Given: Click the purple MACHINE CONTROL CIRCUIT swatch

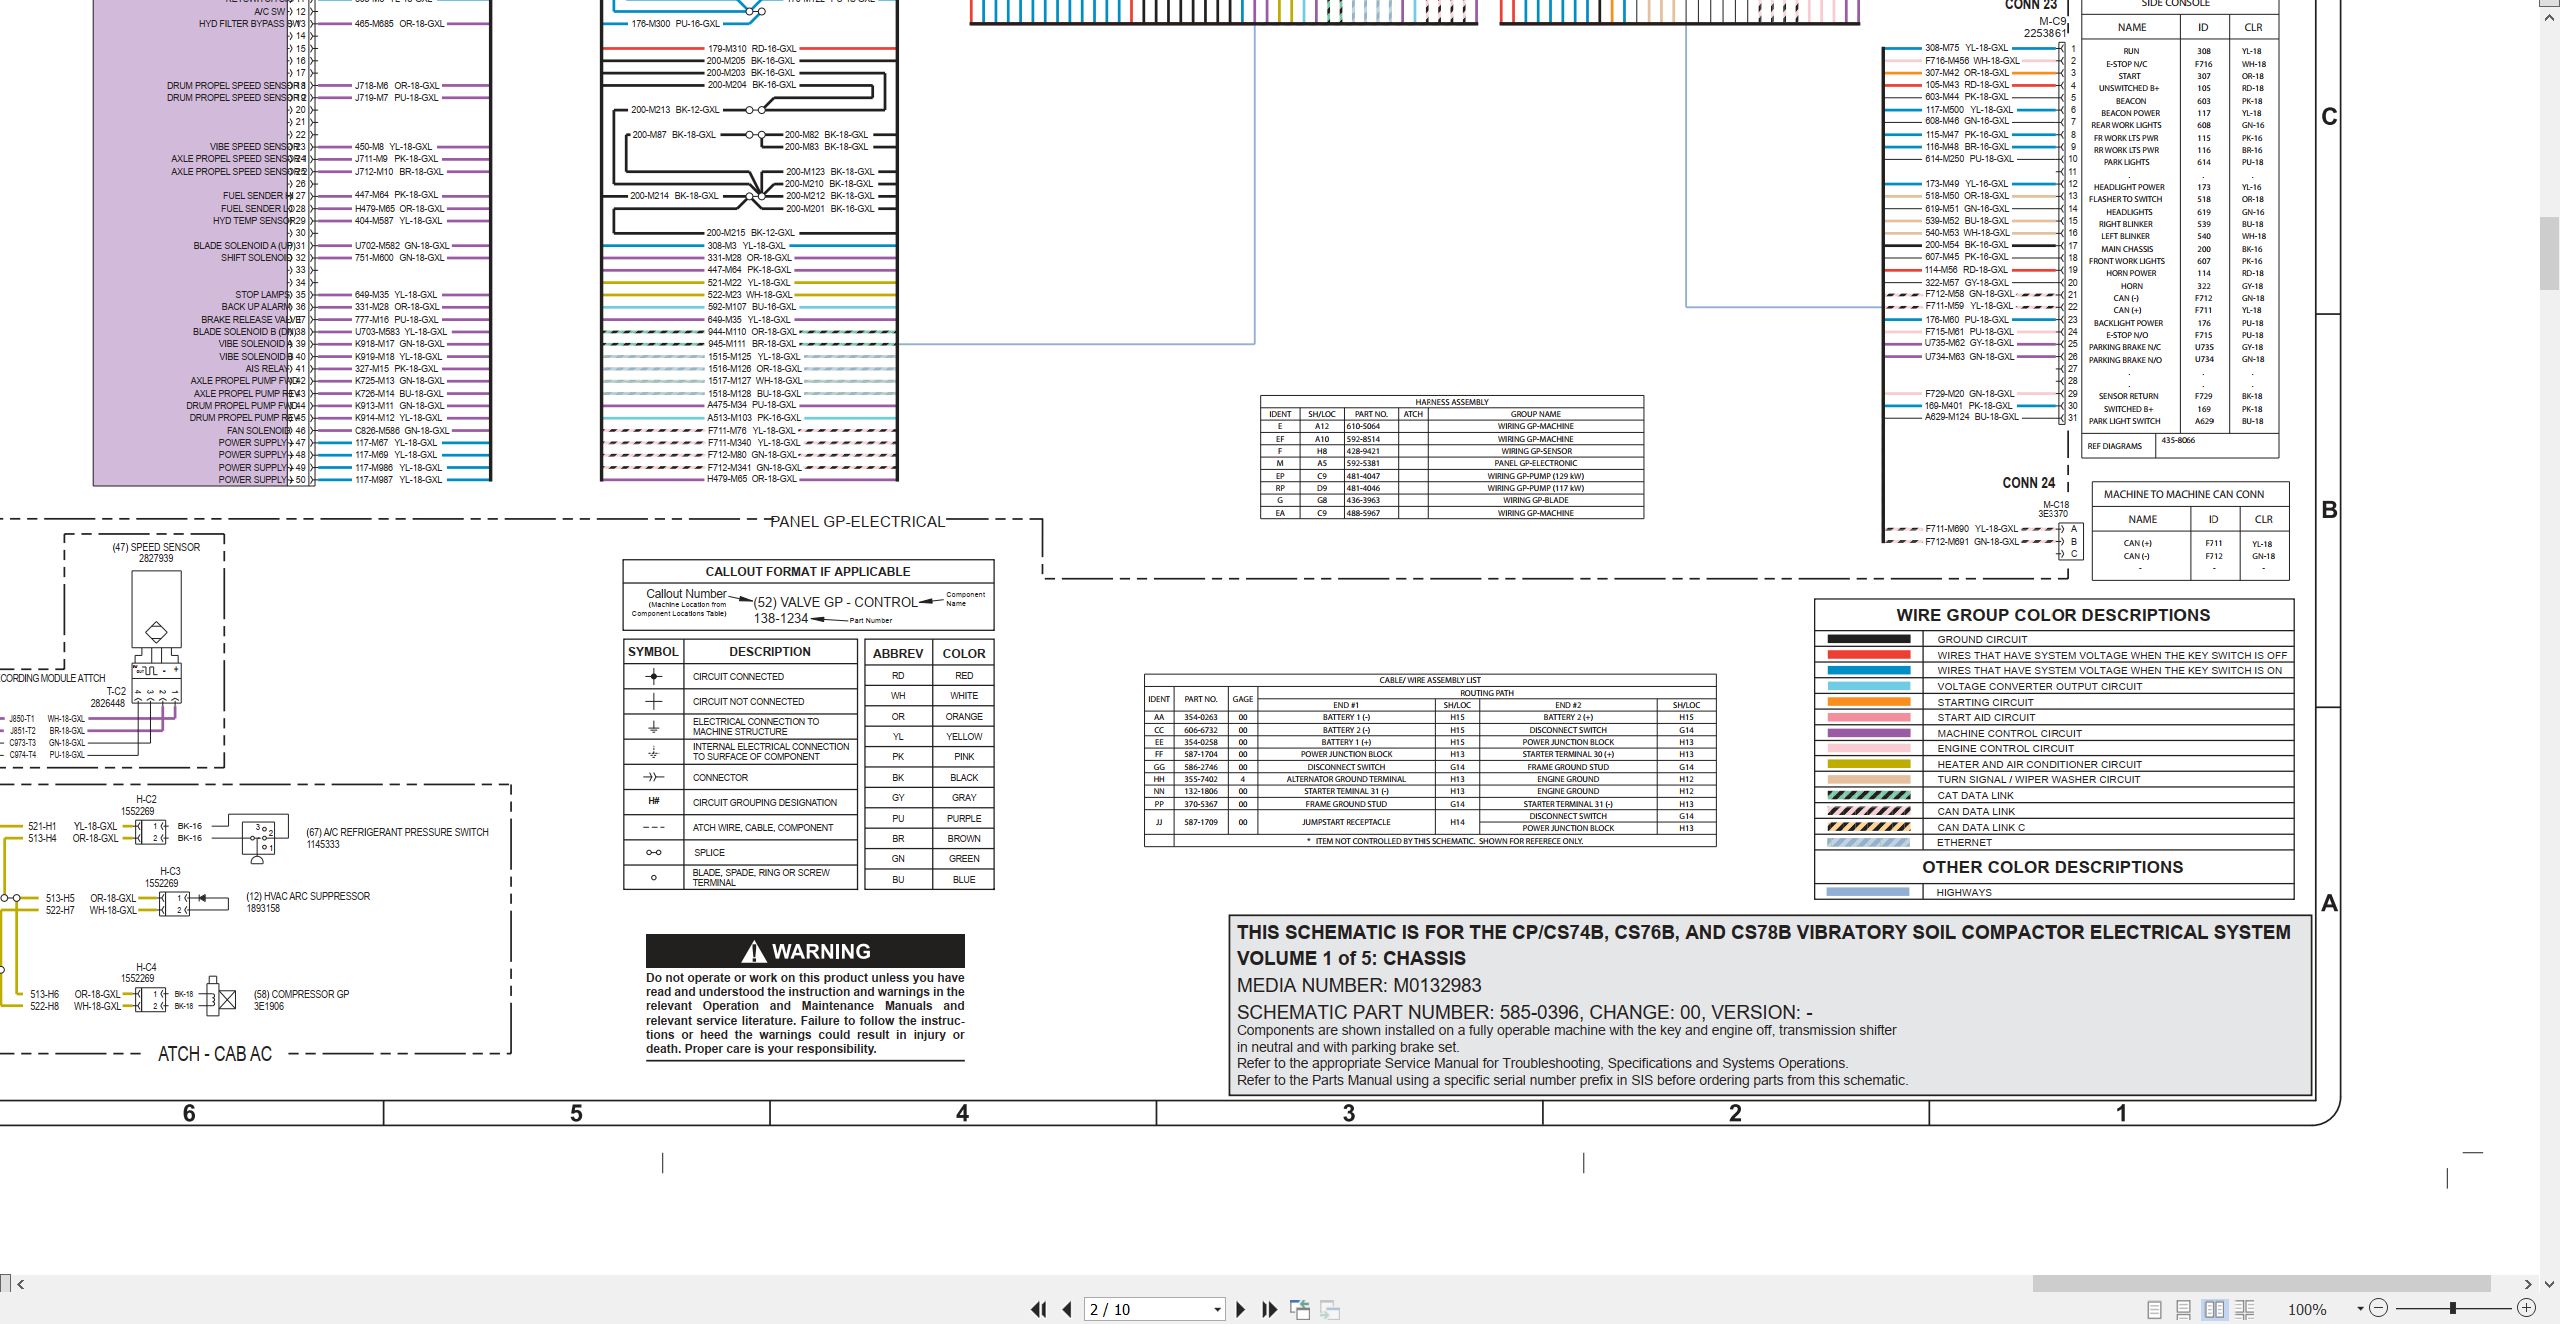Looking at the screenshot, I should point(1868,733).
